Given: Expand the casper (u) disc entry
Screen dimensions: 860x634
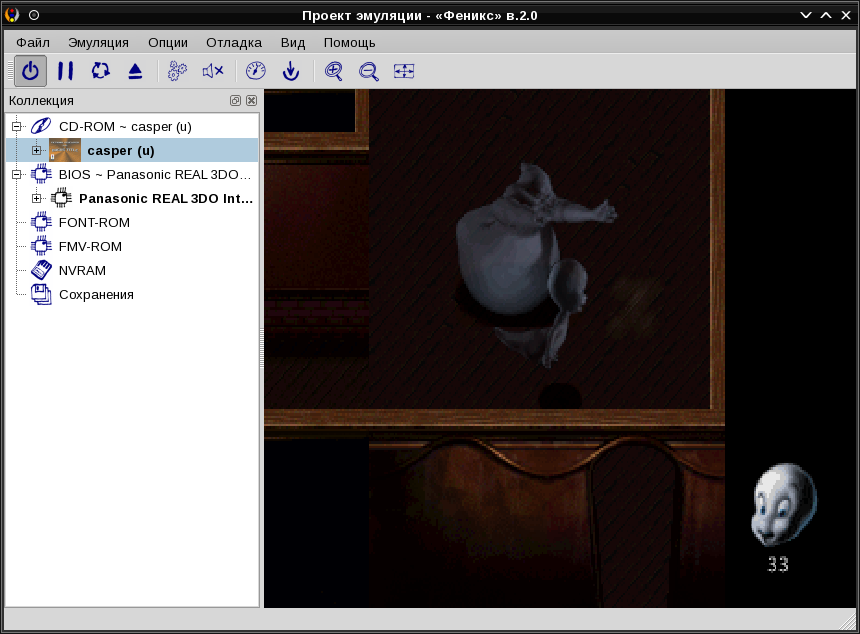Looking at the screenshot, I should (x=37, y=151).
